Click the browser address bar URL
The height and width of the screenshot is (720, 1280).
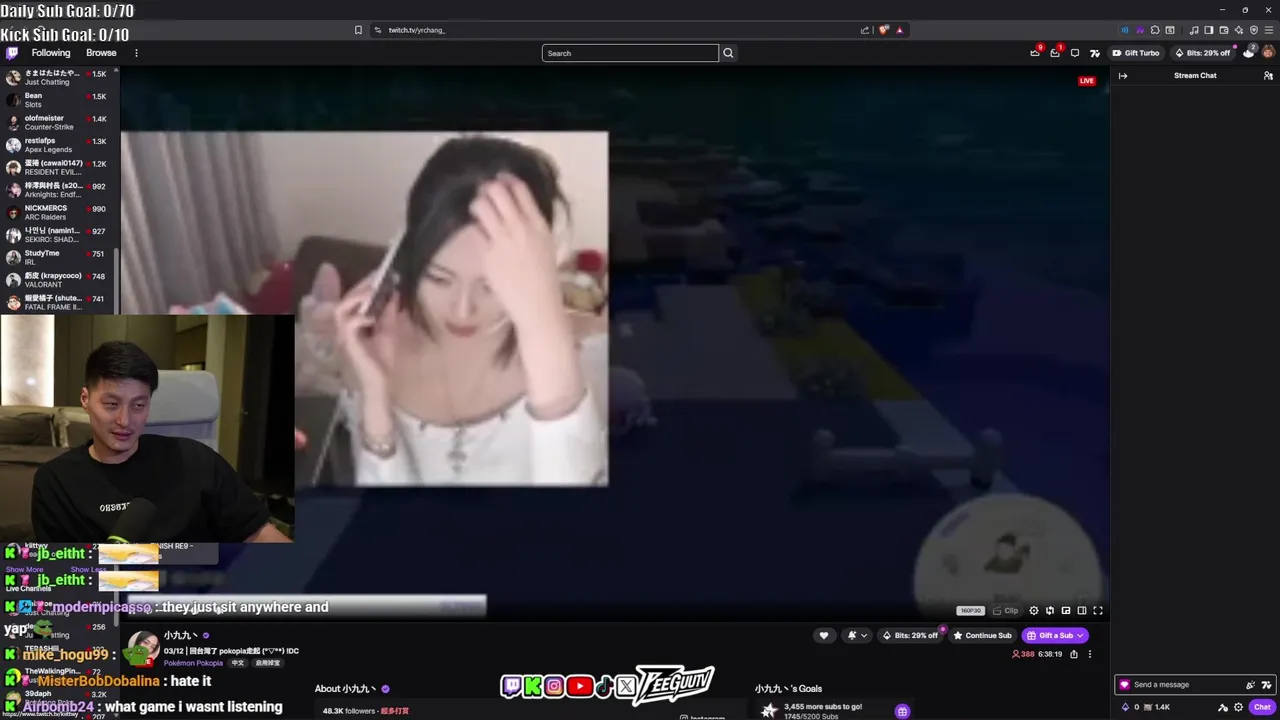coord(417,30)
